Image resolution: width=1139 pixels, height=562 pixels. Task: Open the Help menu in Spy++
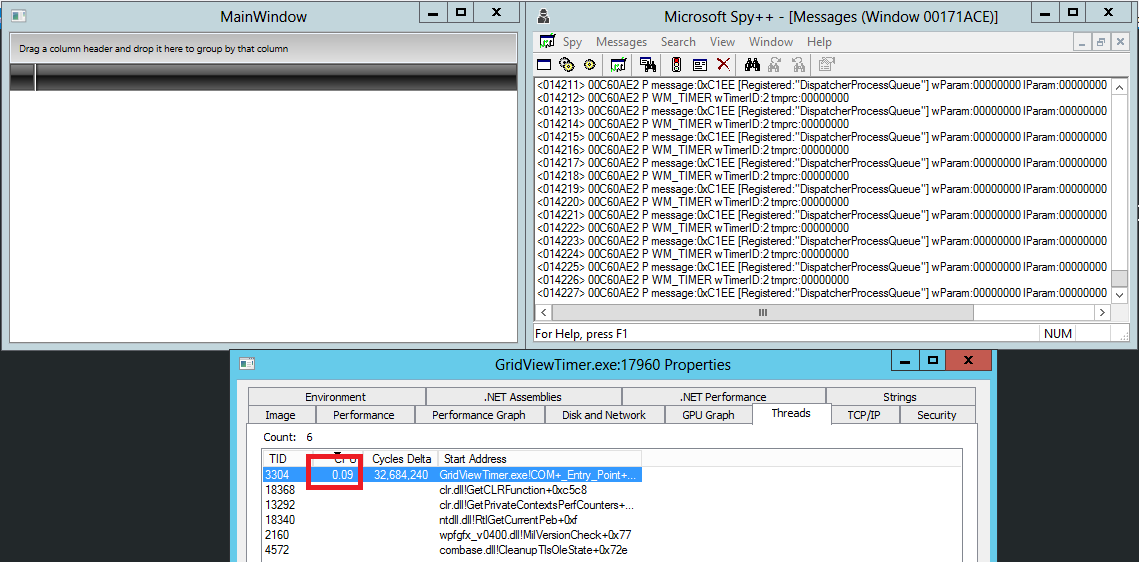point(819,42)
